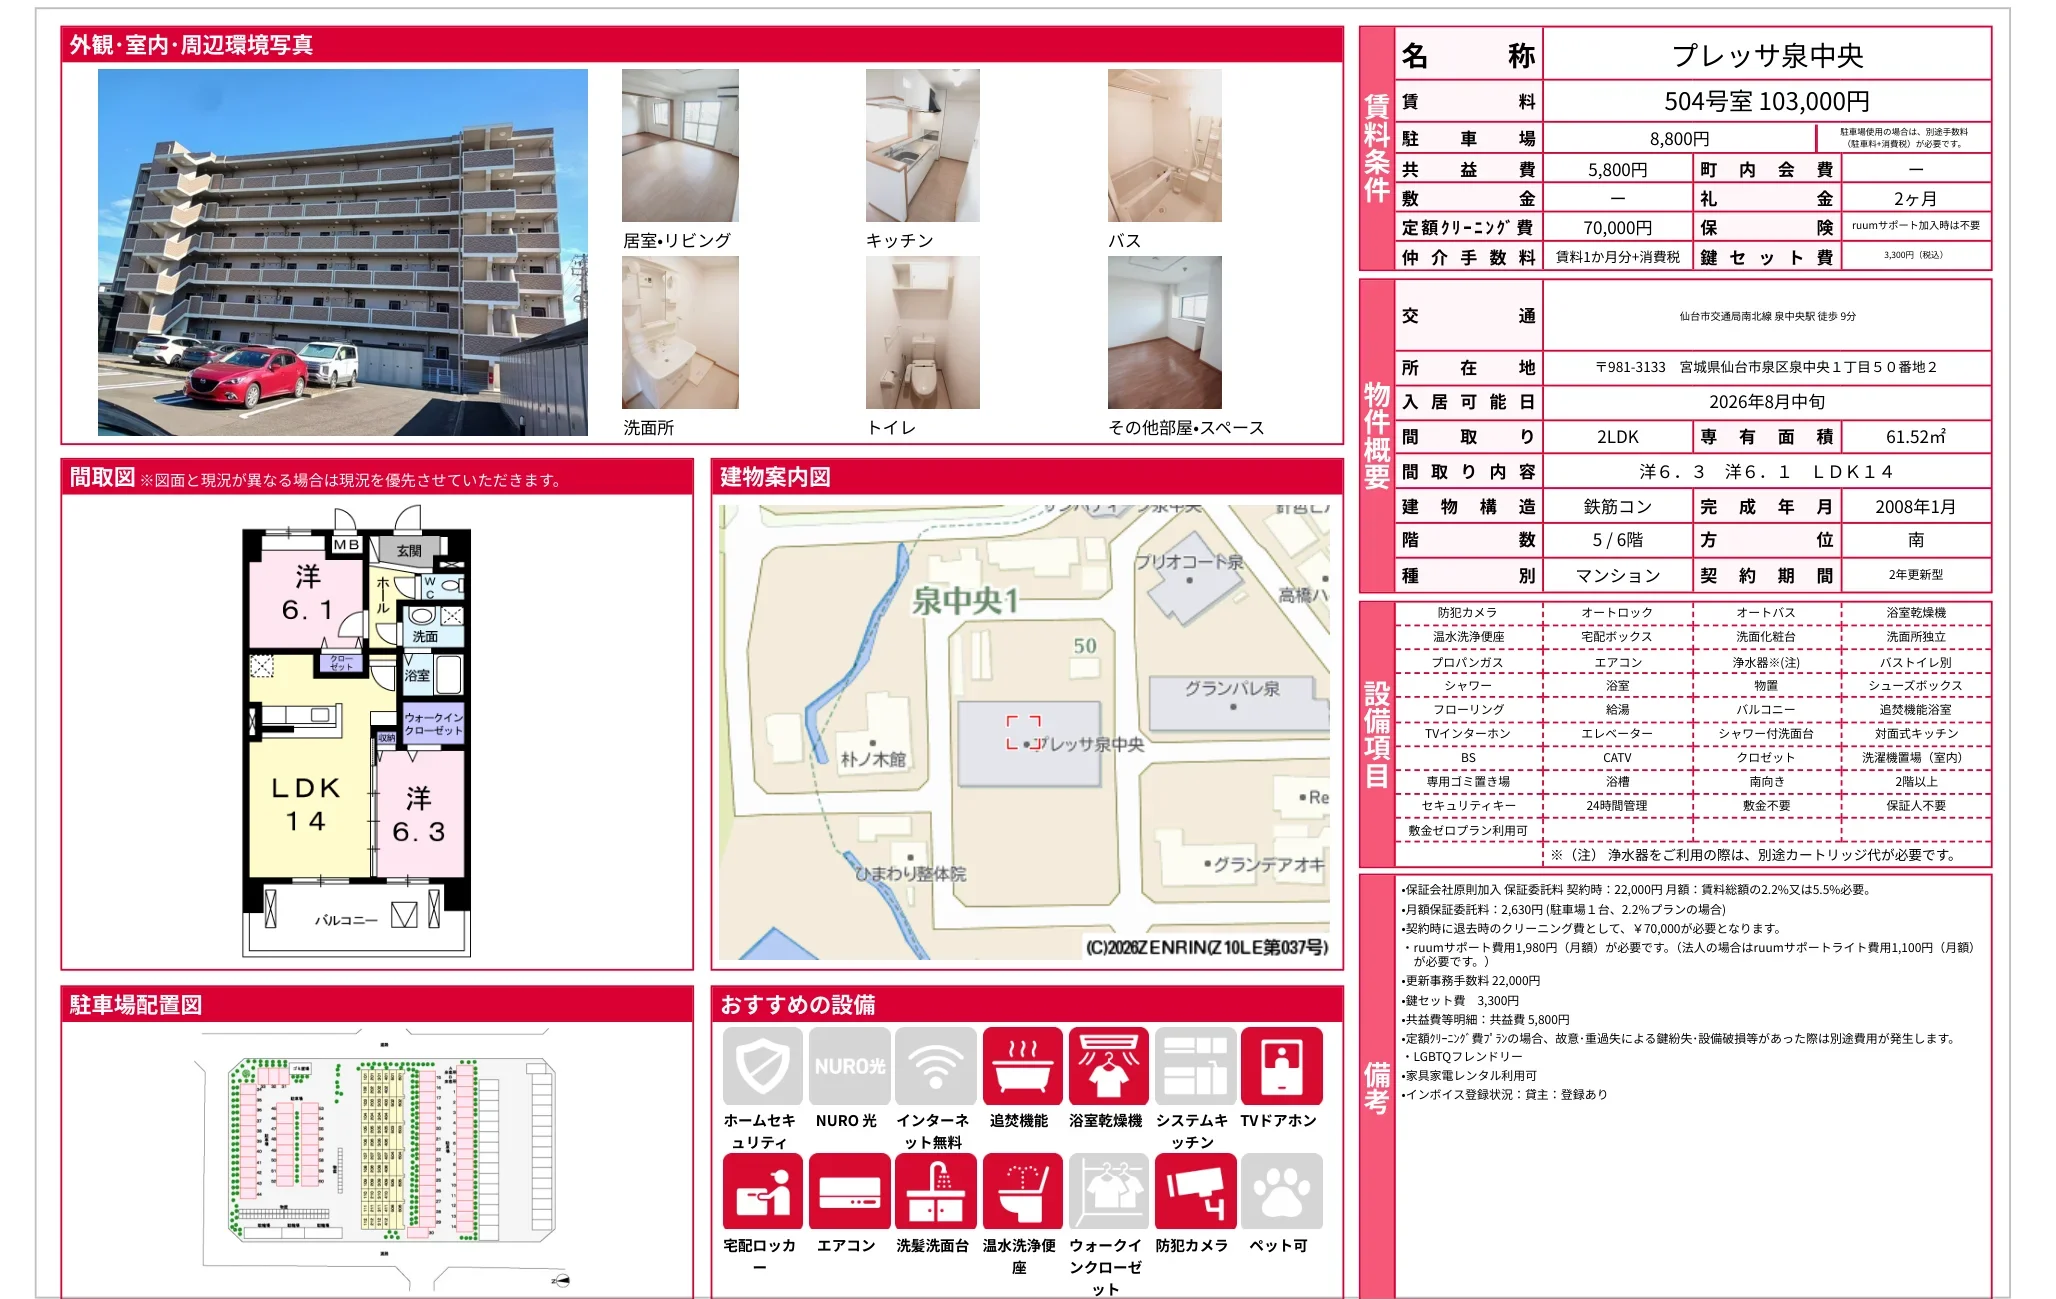
Task: Click the ペット可 paw print icon
Action: [x=1281, y=1191]
